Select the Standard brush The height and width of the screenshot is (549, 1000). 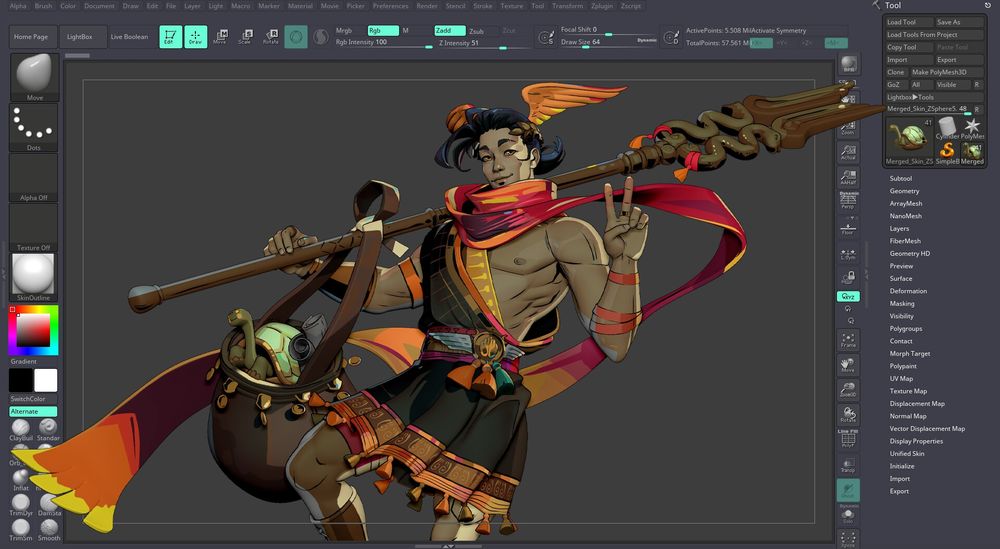click(x=48, y=430)
